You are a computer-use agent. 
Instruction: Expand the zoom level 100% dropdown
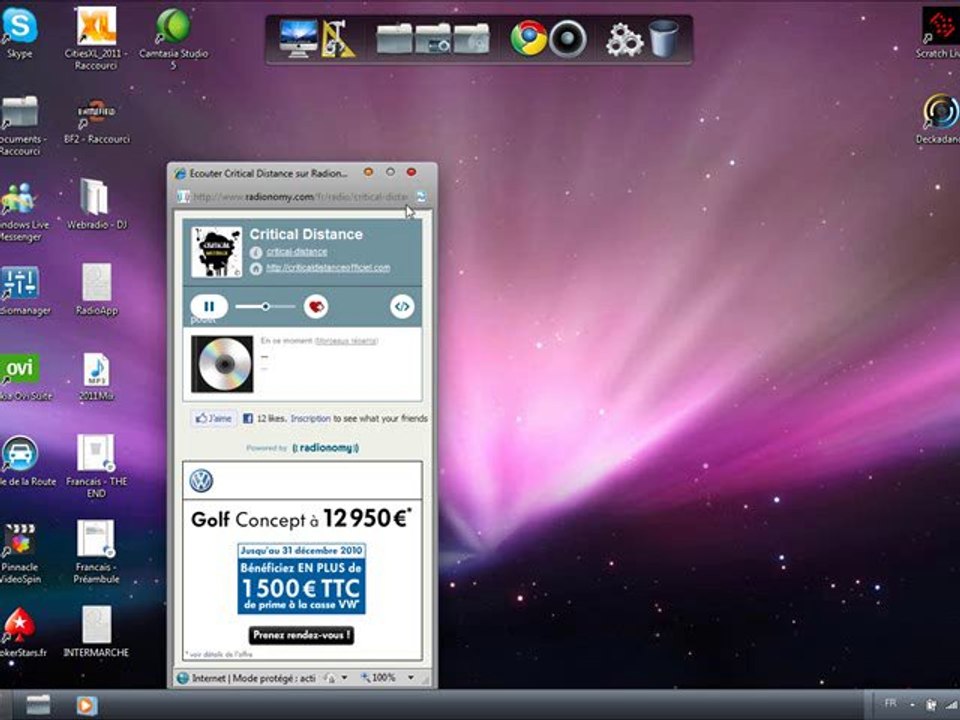[x=410, y=678]
